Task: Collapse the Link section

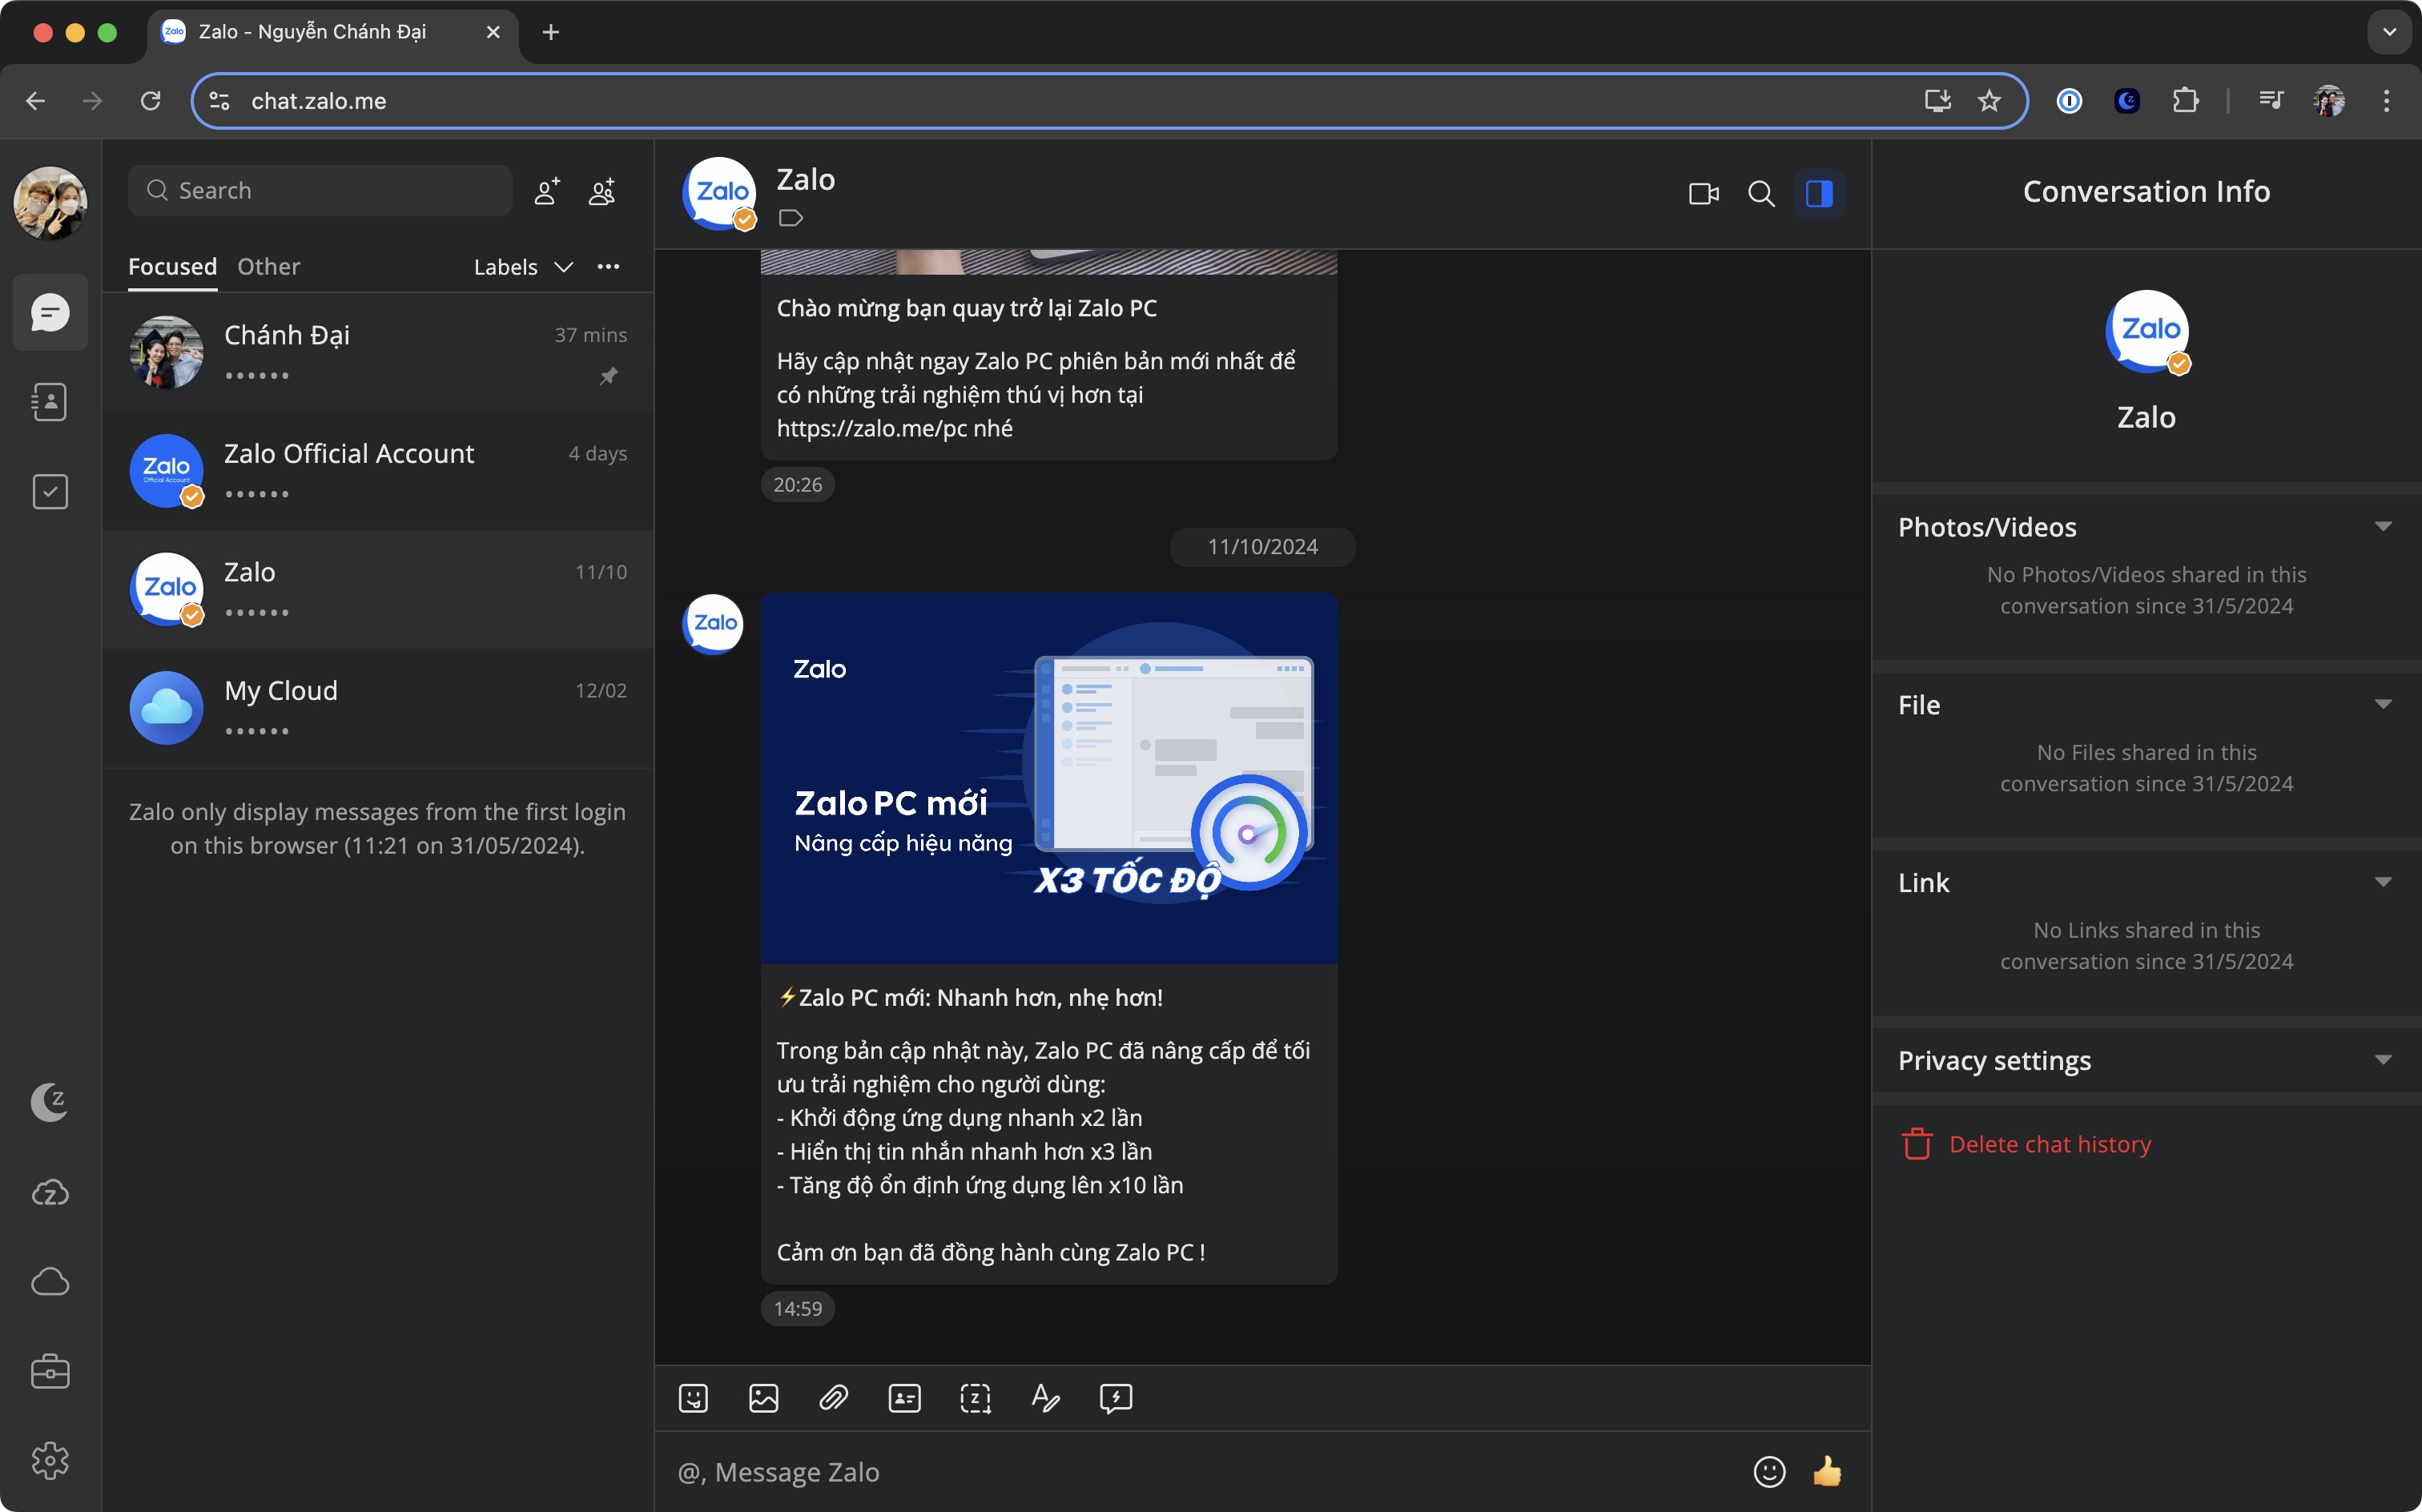Action: 2383,882
